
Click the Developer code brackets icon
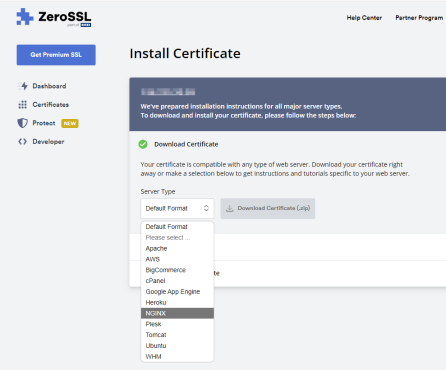click(x=22, y=142)
